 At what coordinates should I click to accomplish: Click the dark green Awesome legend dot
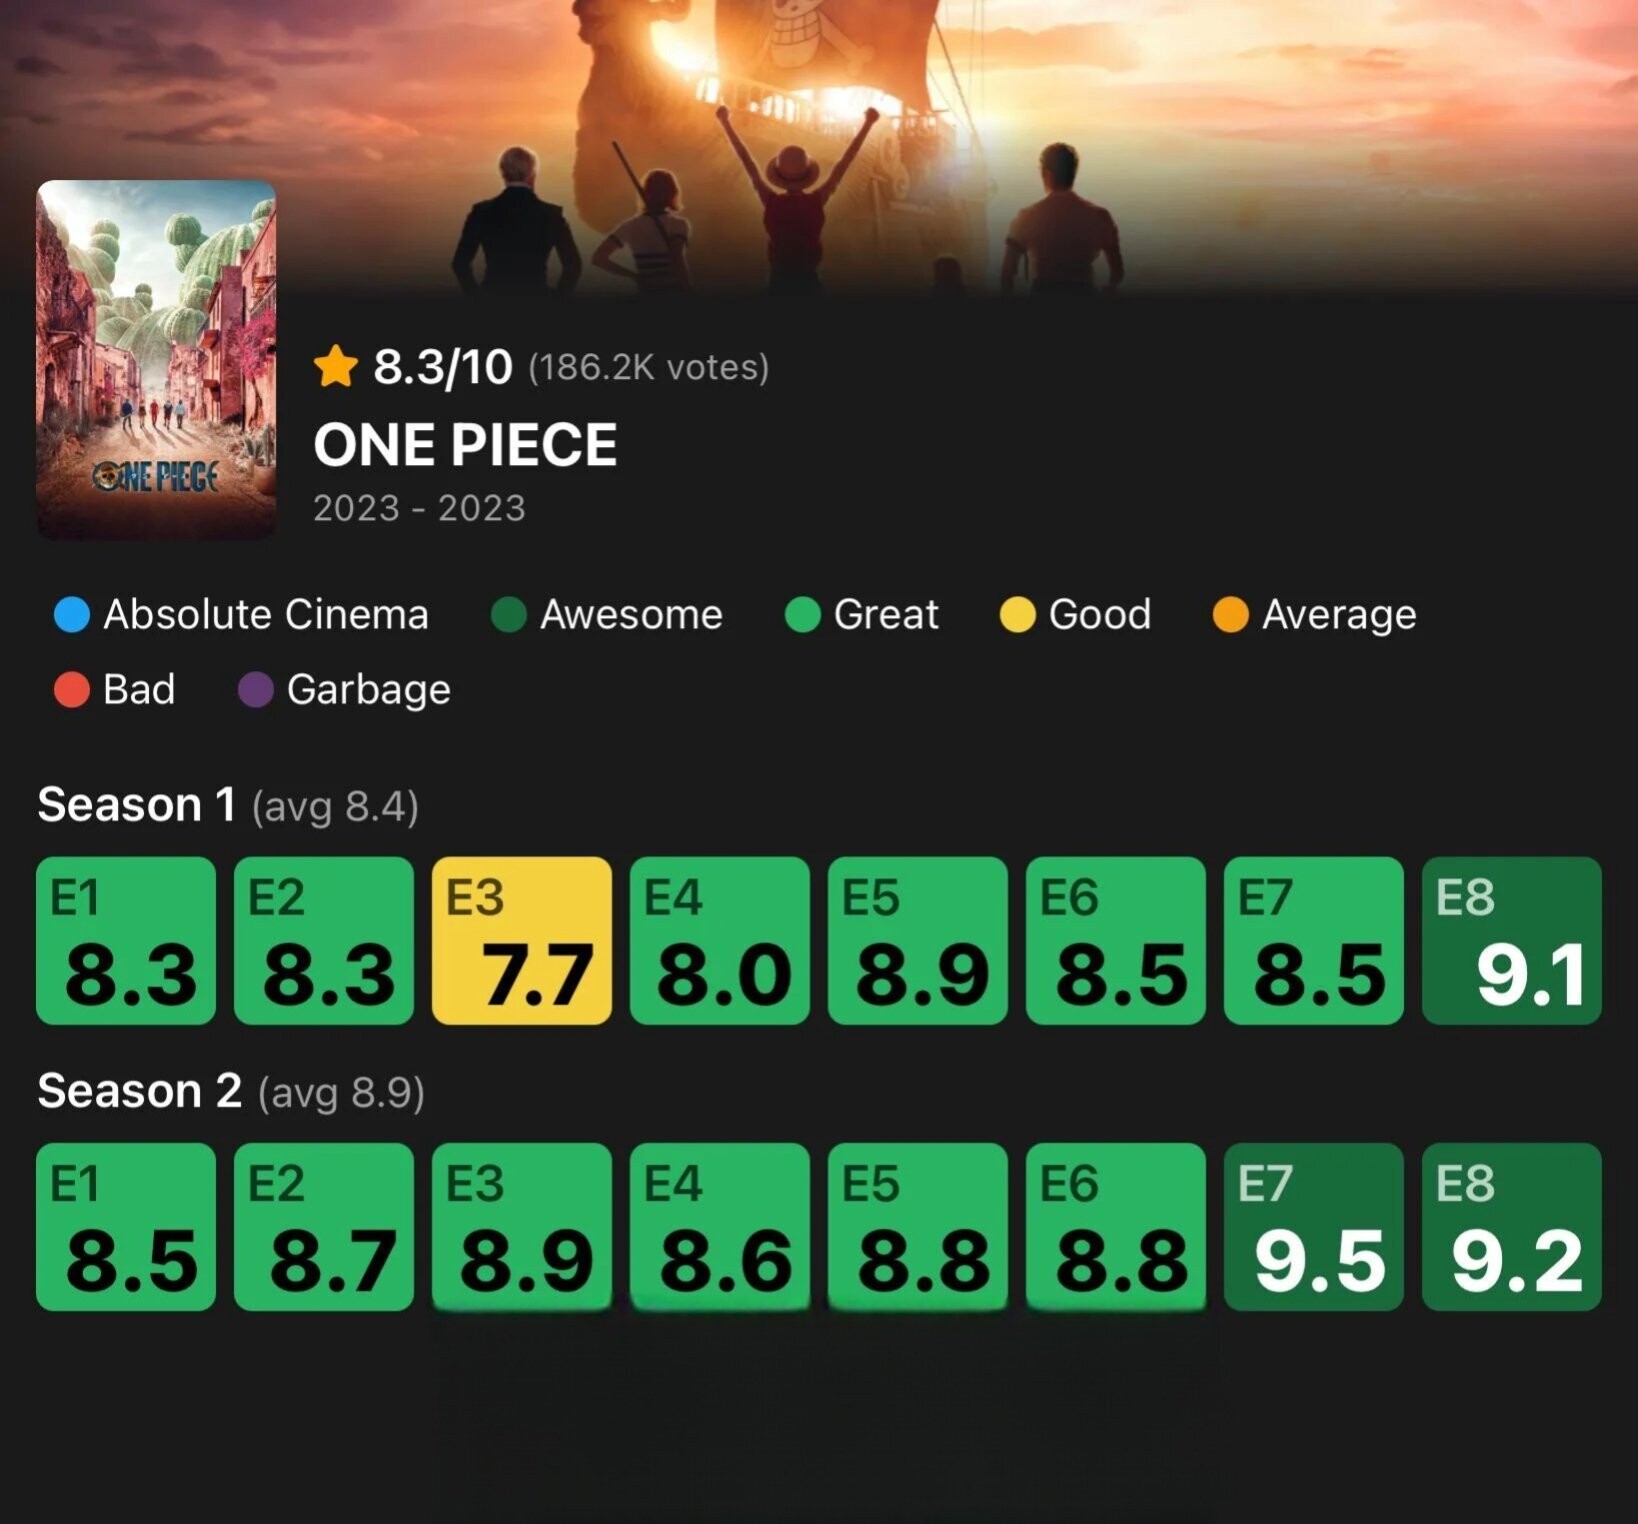pyautogui.click(x=509, y=614)
